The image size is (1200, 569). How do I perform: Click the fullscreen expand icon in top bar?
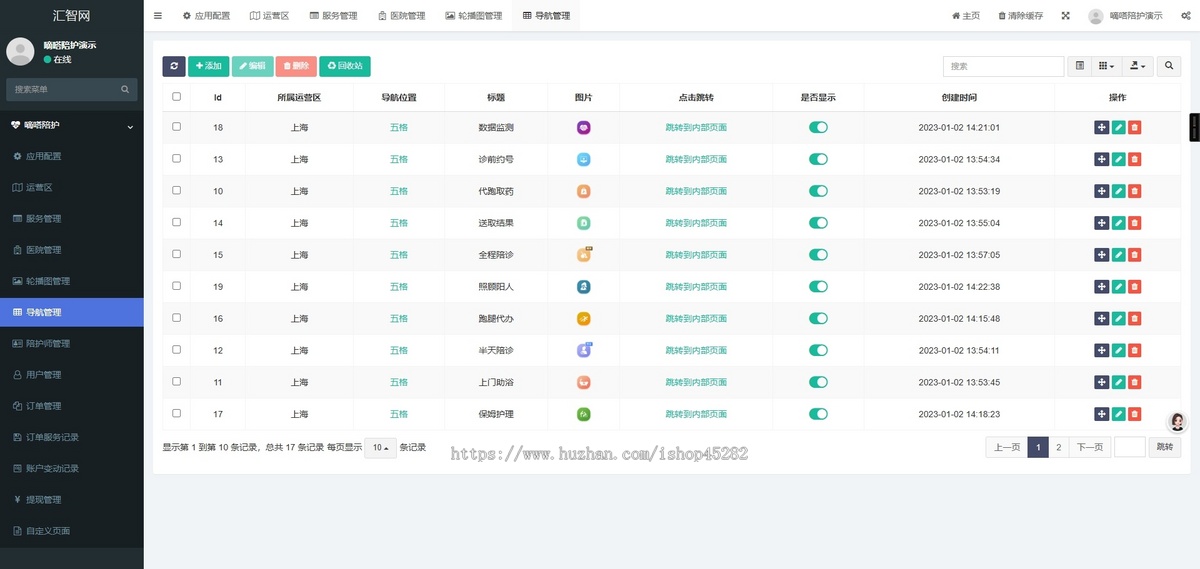tap(1065, 16)
